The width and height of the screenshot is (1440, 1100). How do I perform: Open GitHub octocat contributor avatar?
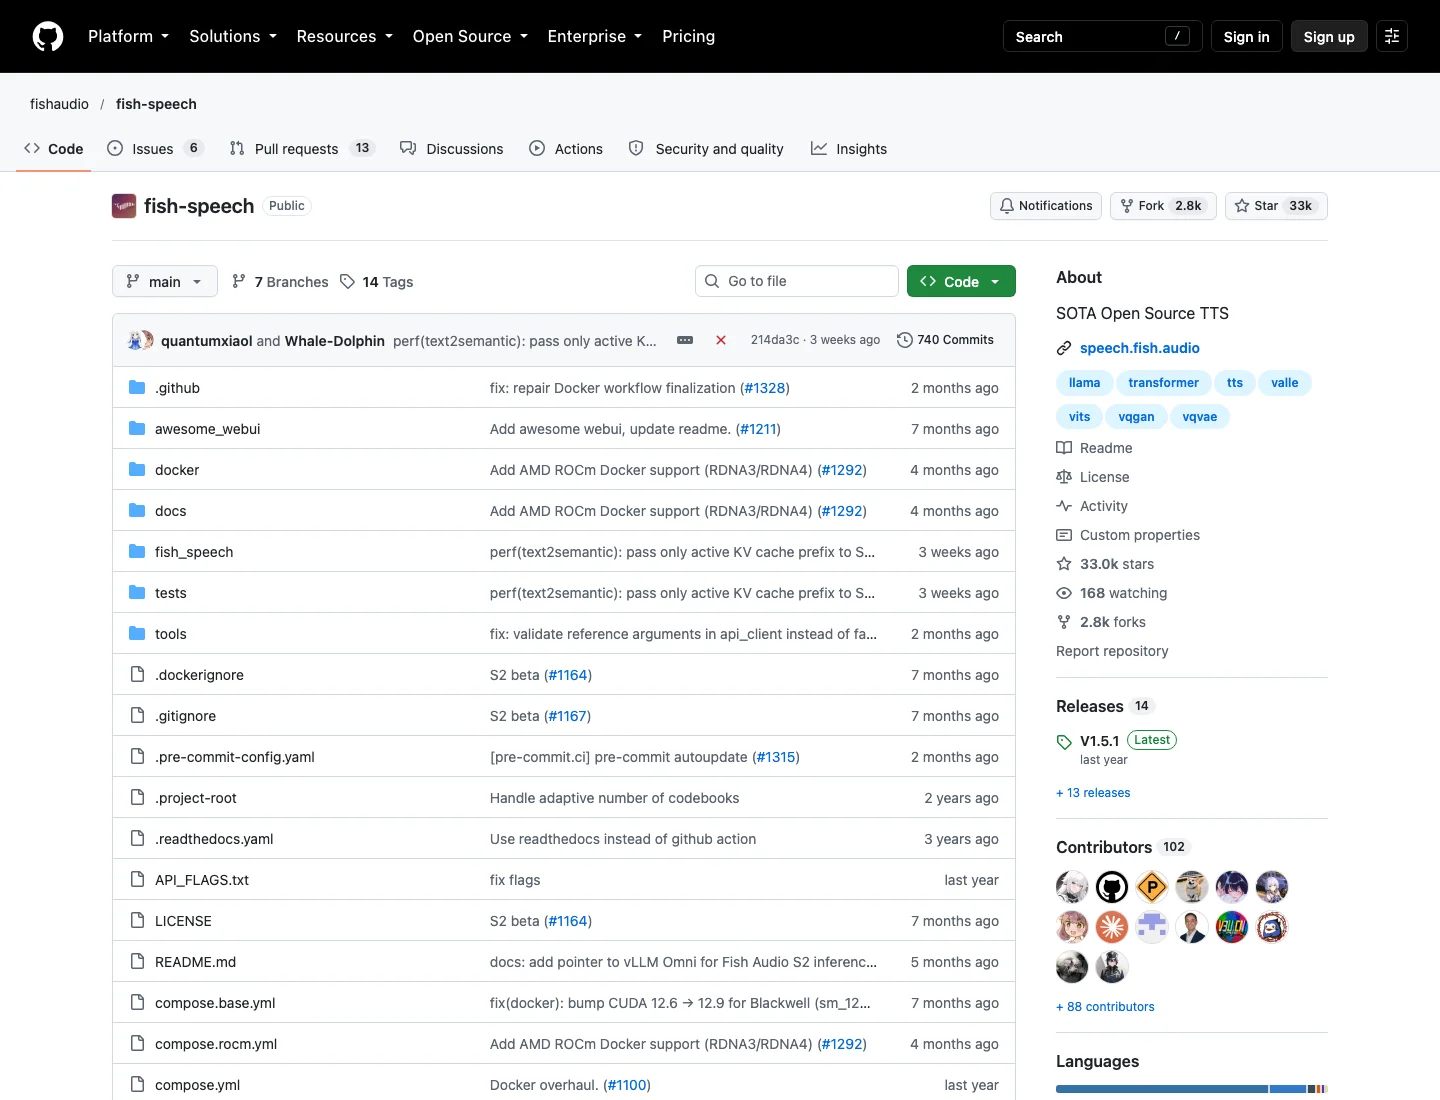point(1112,887)
